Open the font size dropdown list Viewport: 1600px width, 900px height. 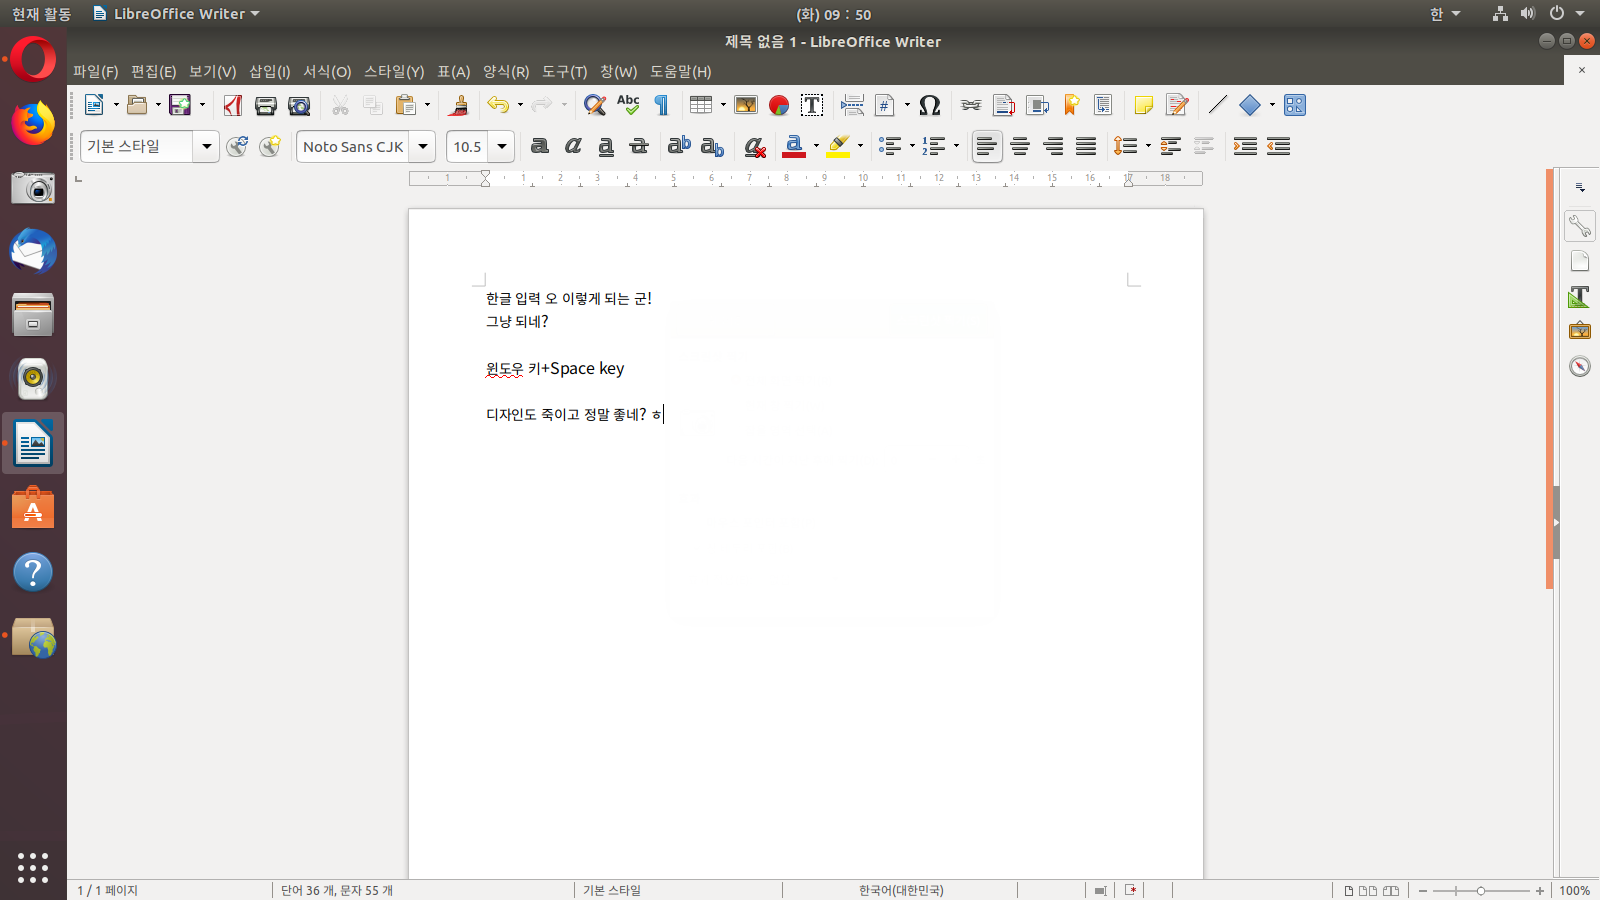pos(502,146)
